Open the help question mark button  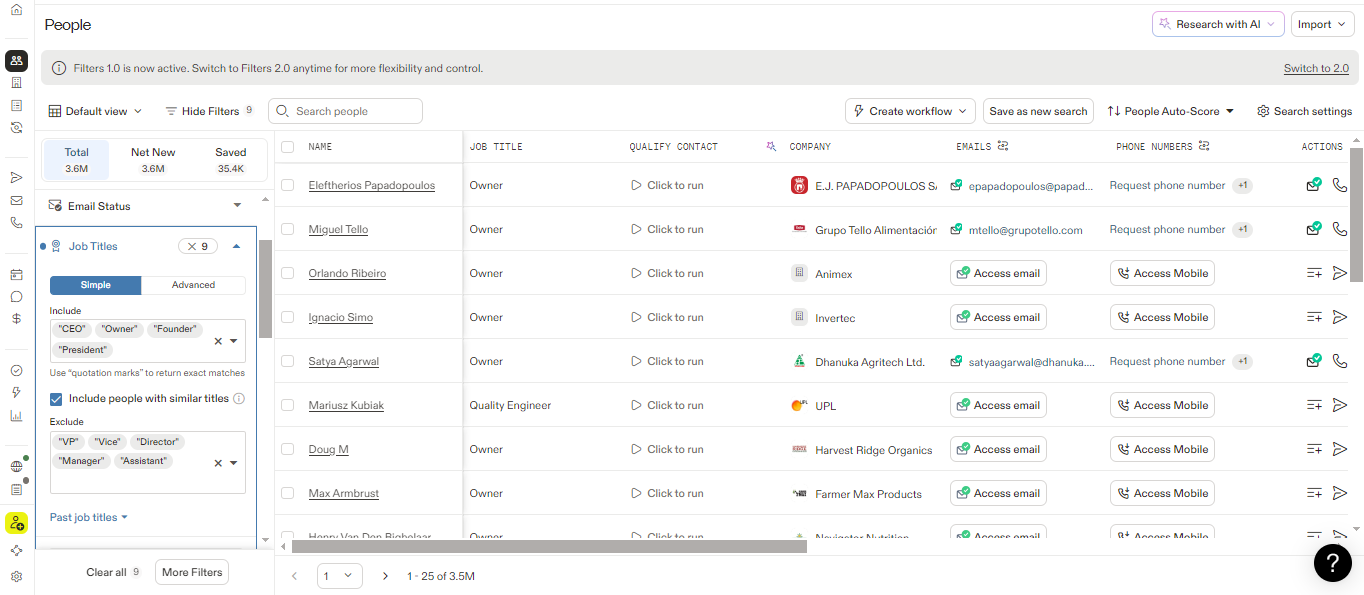pos(1332,563)
